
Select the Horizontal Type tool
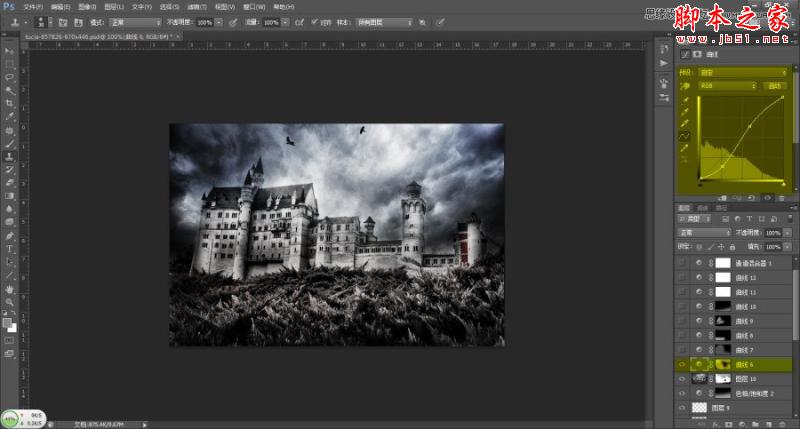9,249
